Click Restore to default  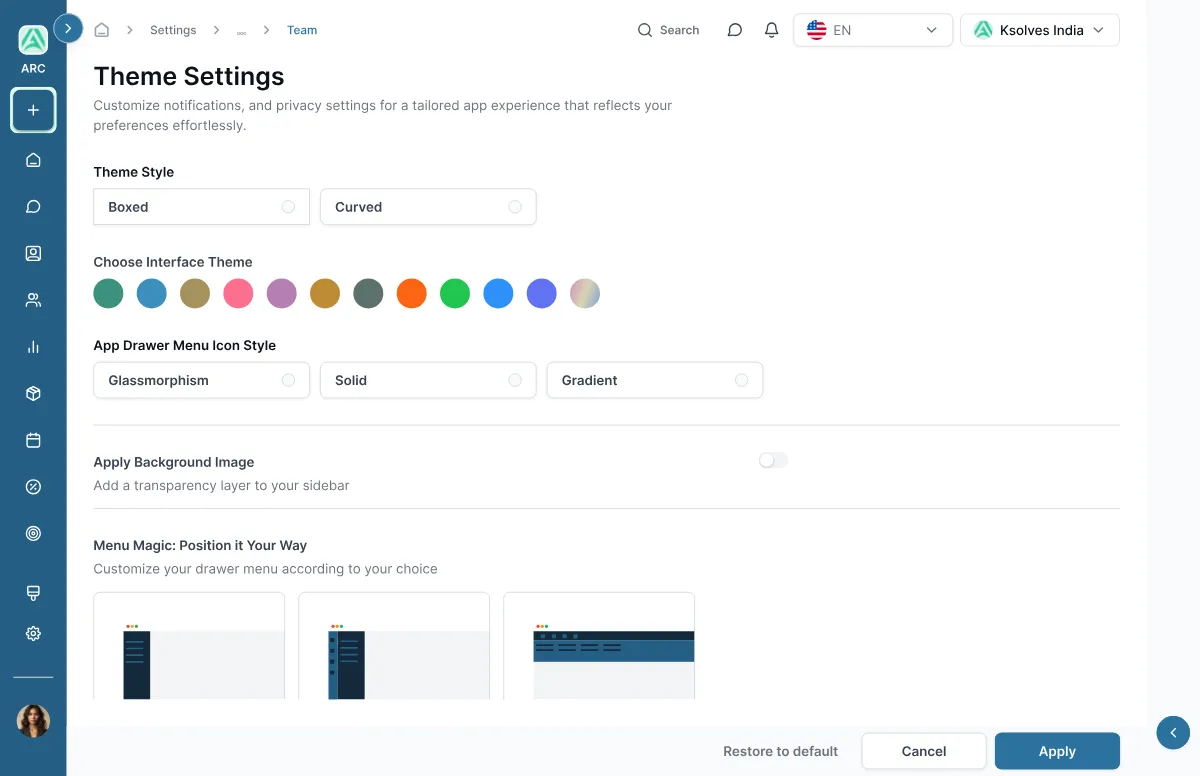(x=780, y=751)
